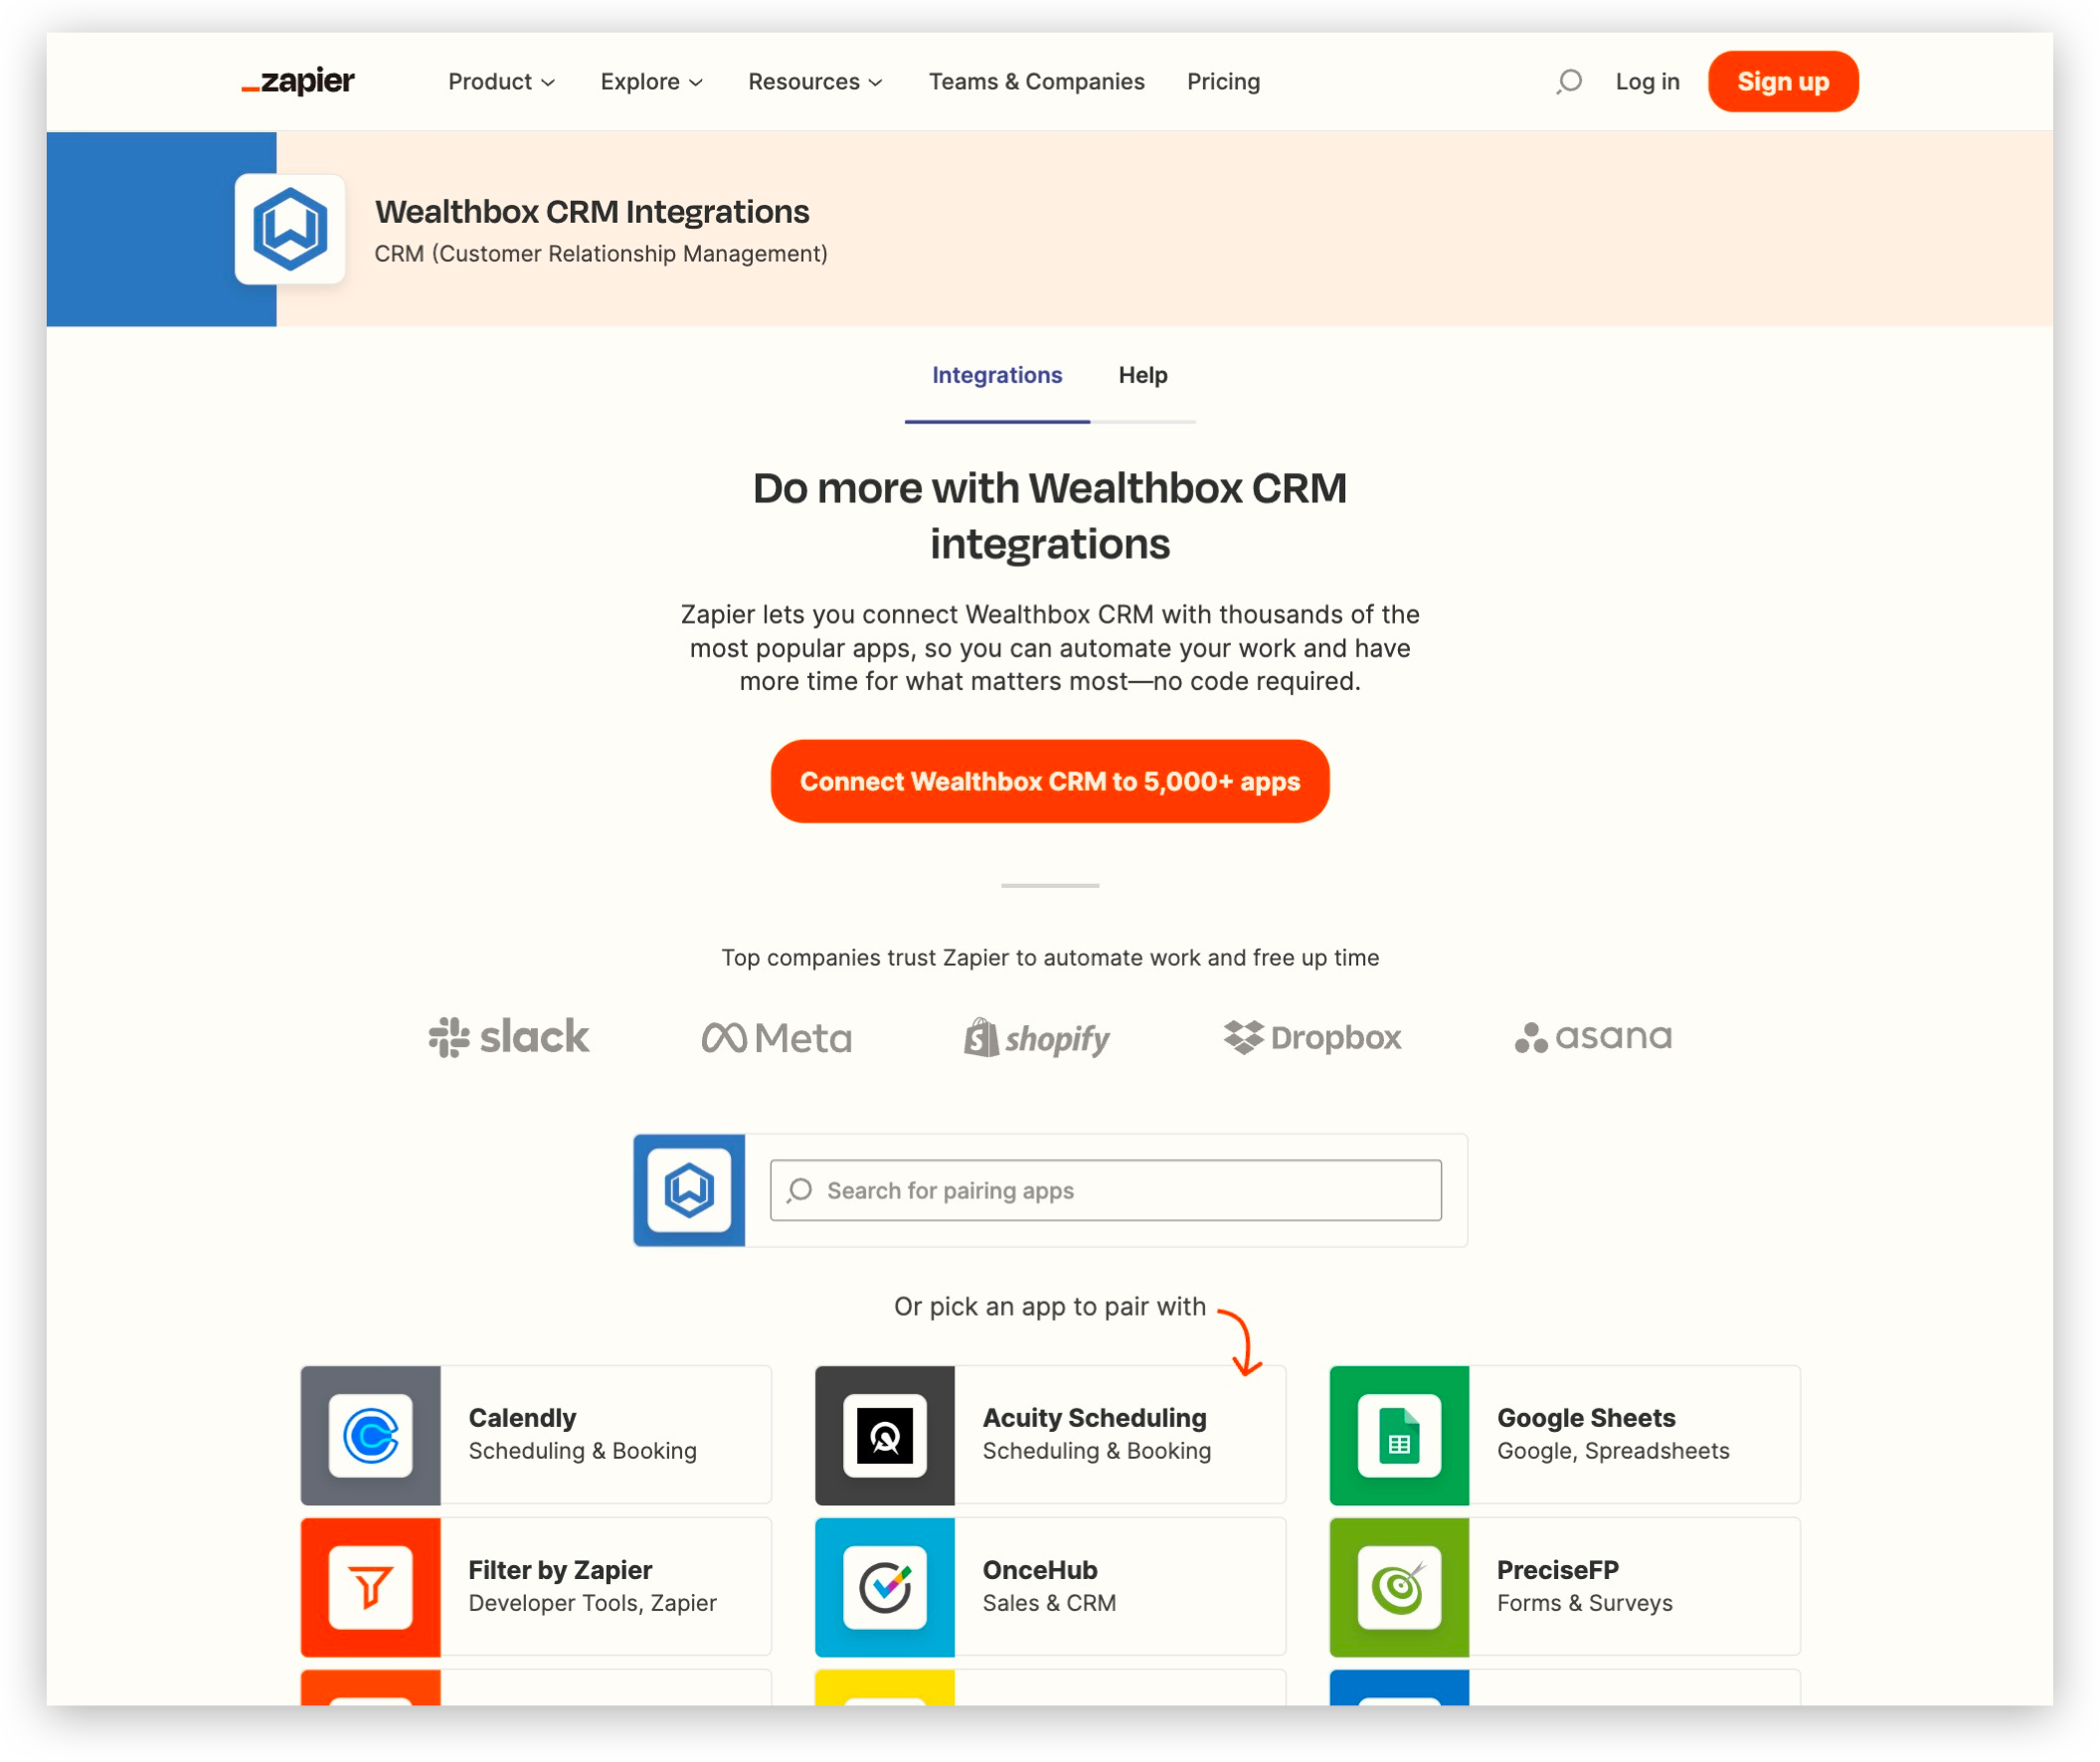Focus the Search for pairing apps field
This screenshot has width=2100, height=1762.
point(1106,1190)
